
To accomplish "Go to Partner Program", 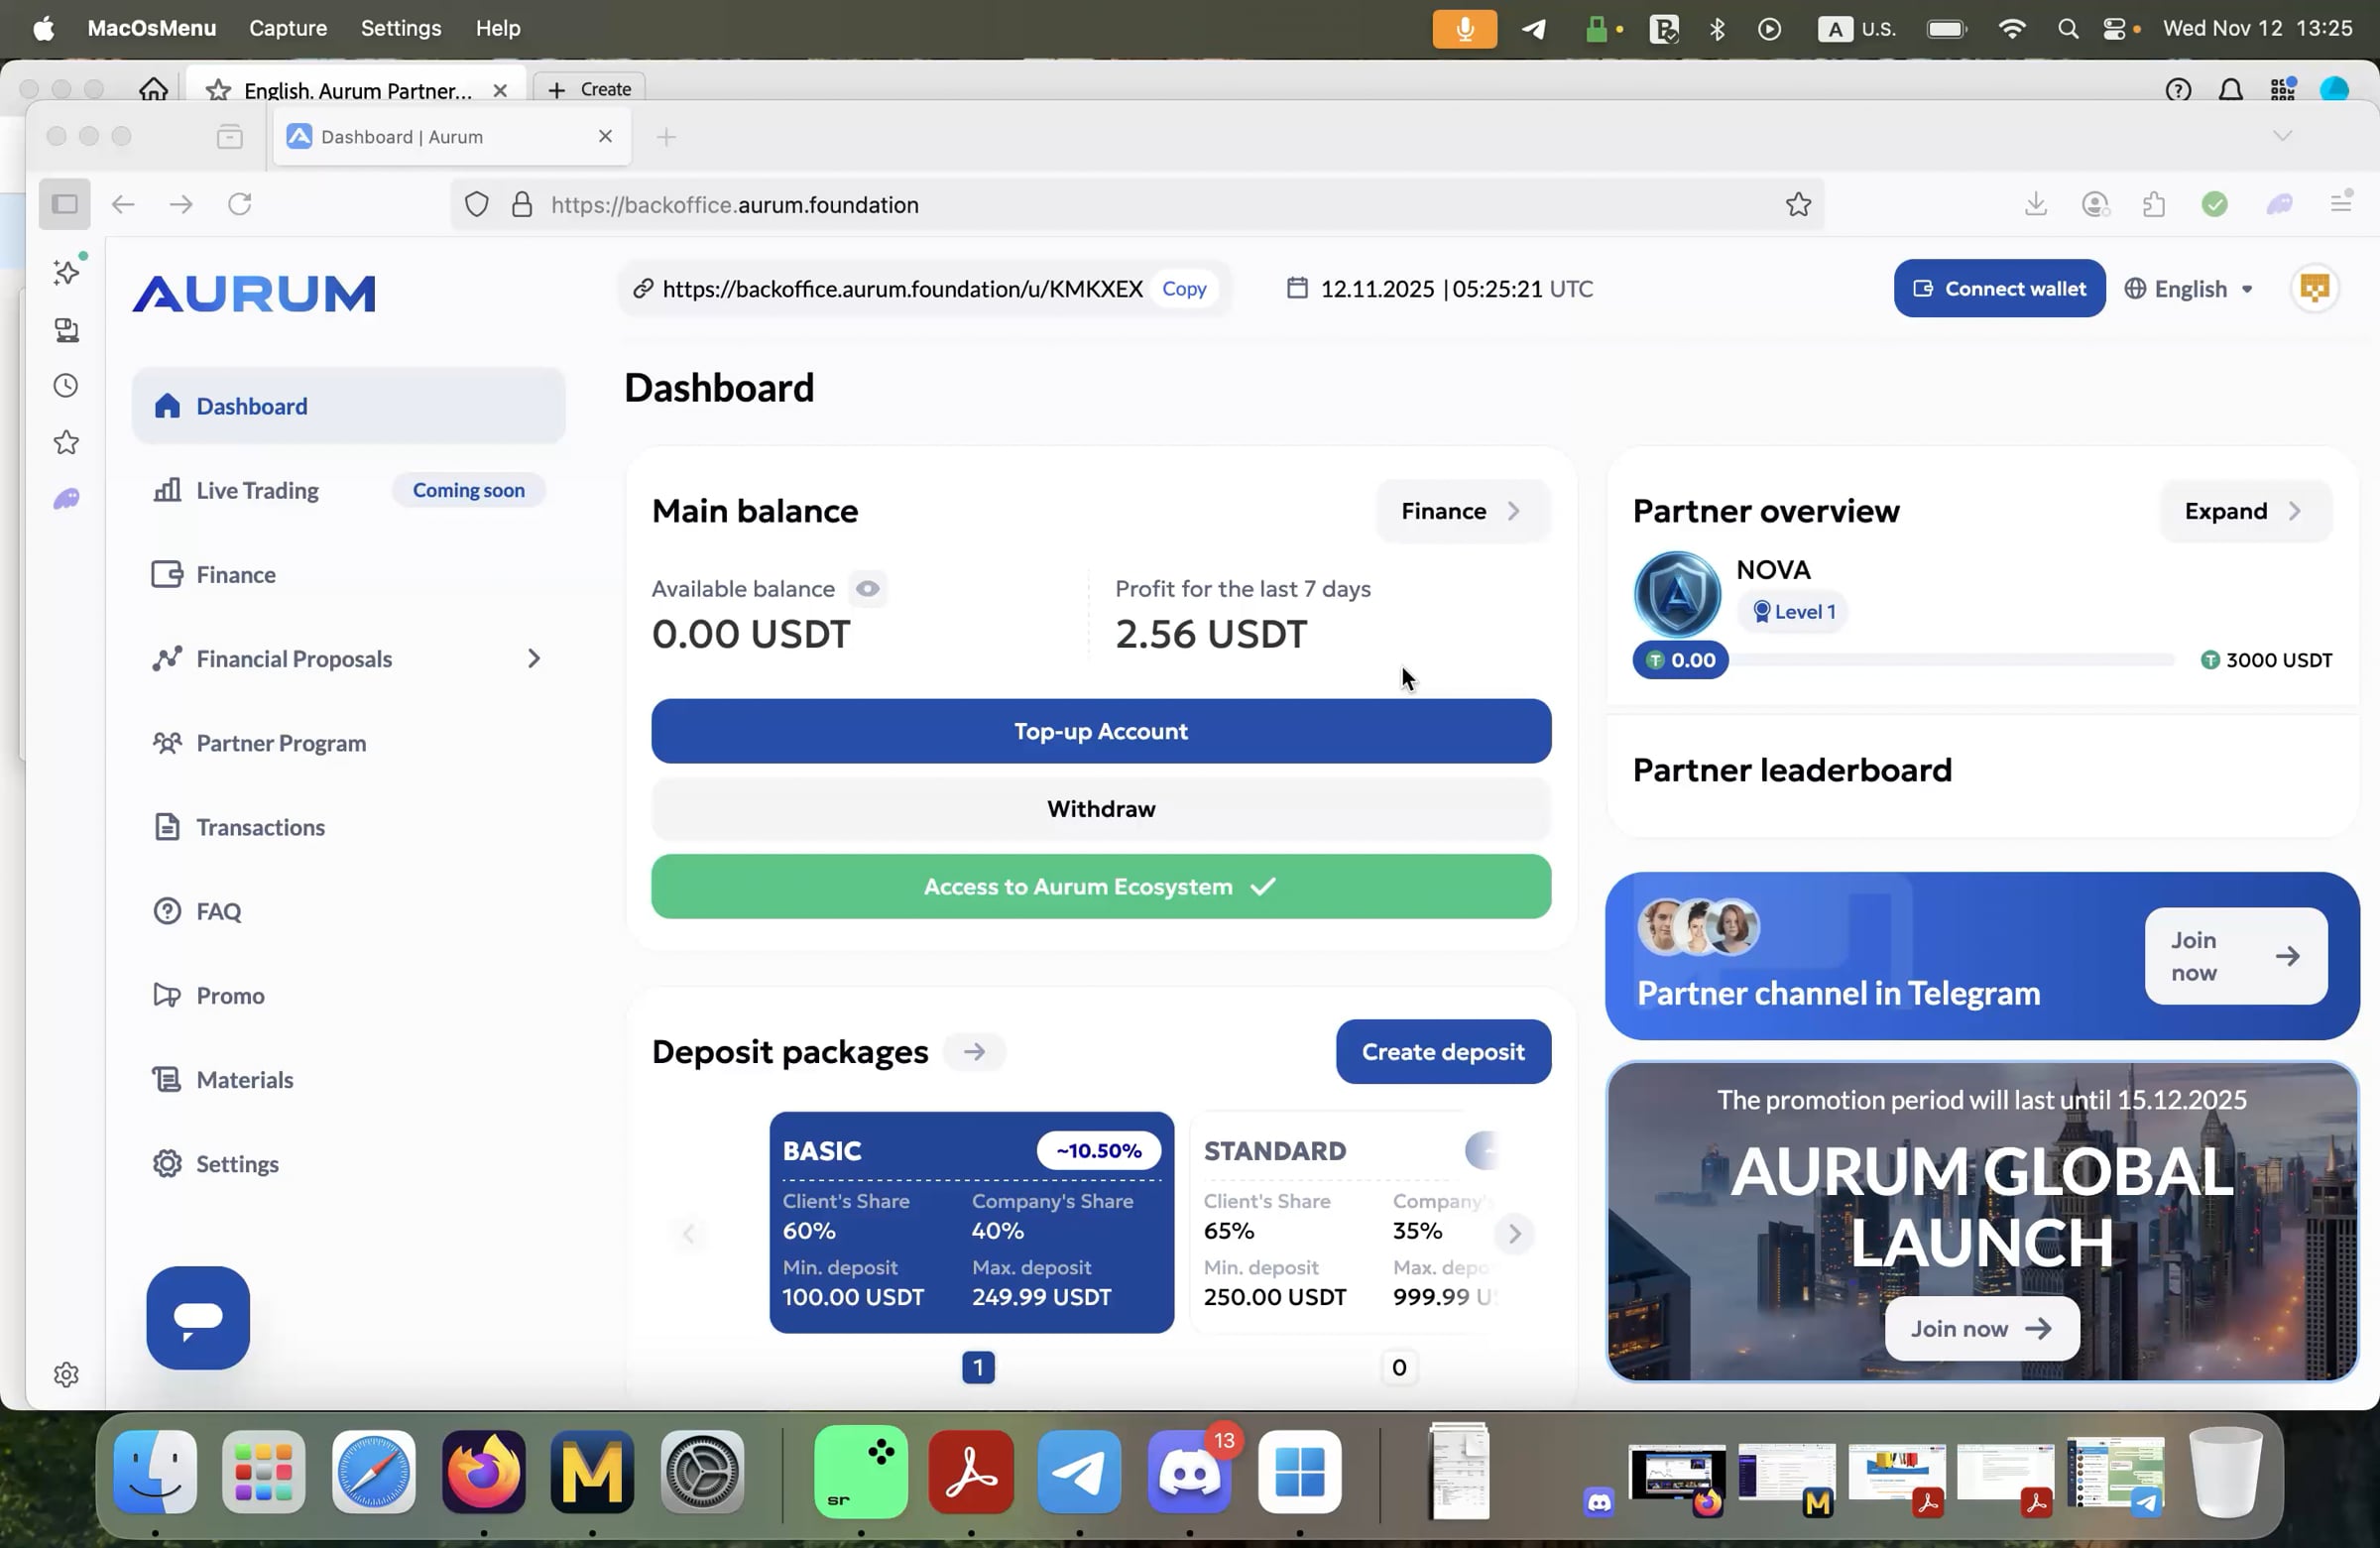I will (x=349, y=743).
